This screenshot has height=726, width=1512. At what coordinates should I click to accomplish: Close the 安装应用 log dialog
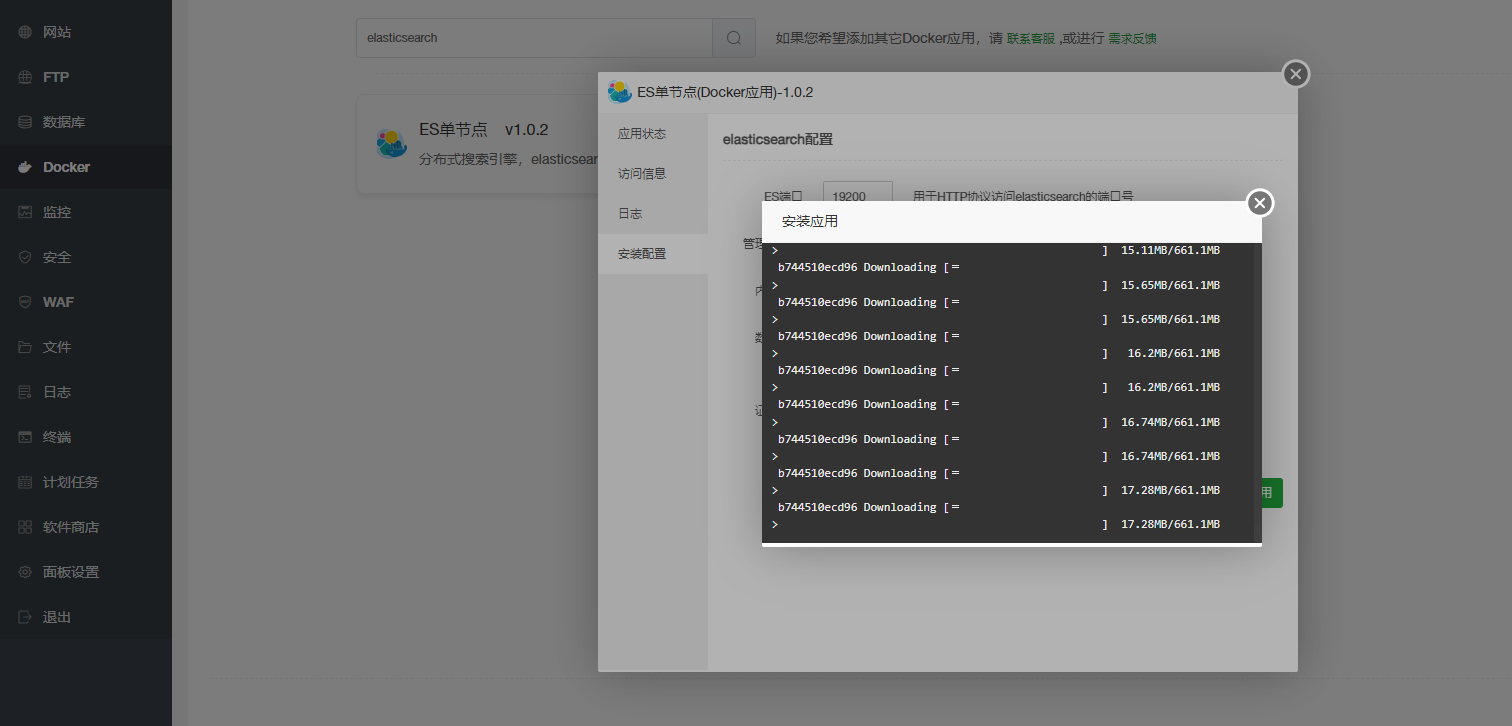[1260, 203]
